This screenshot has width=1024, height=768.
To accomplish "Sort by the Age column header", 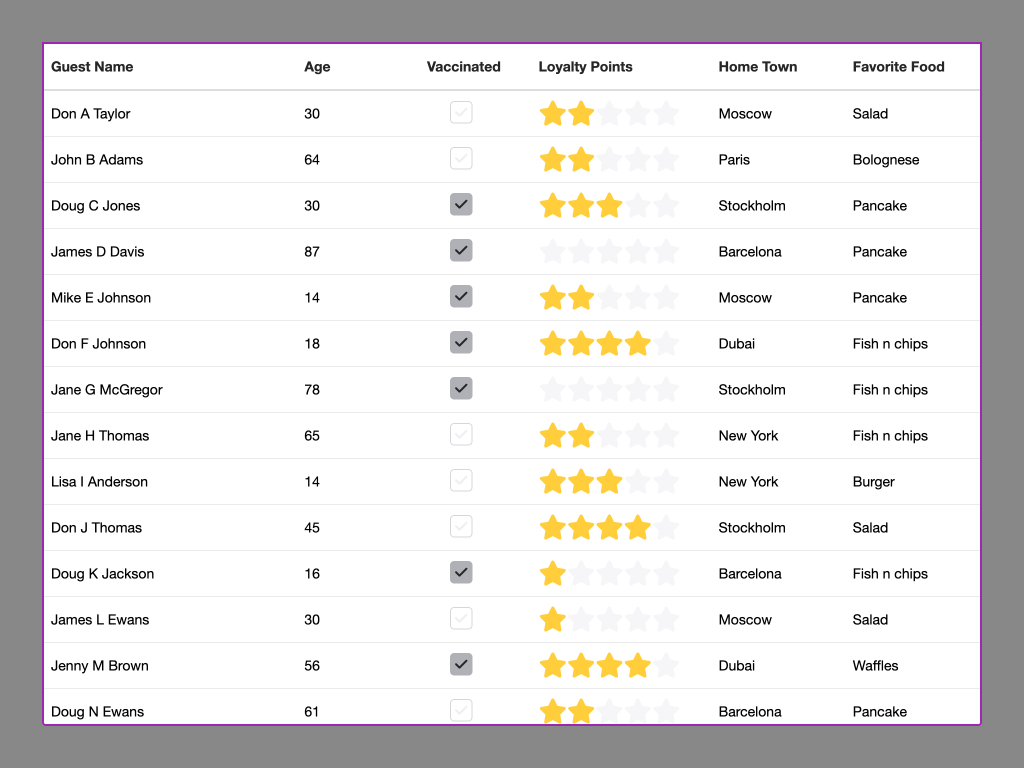I will click(317, 67).
